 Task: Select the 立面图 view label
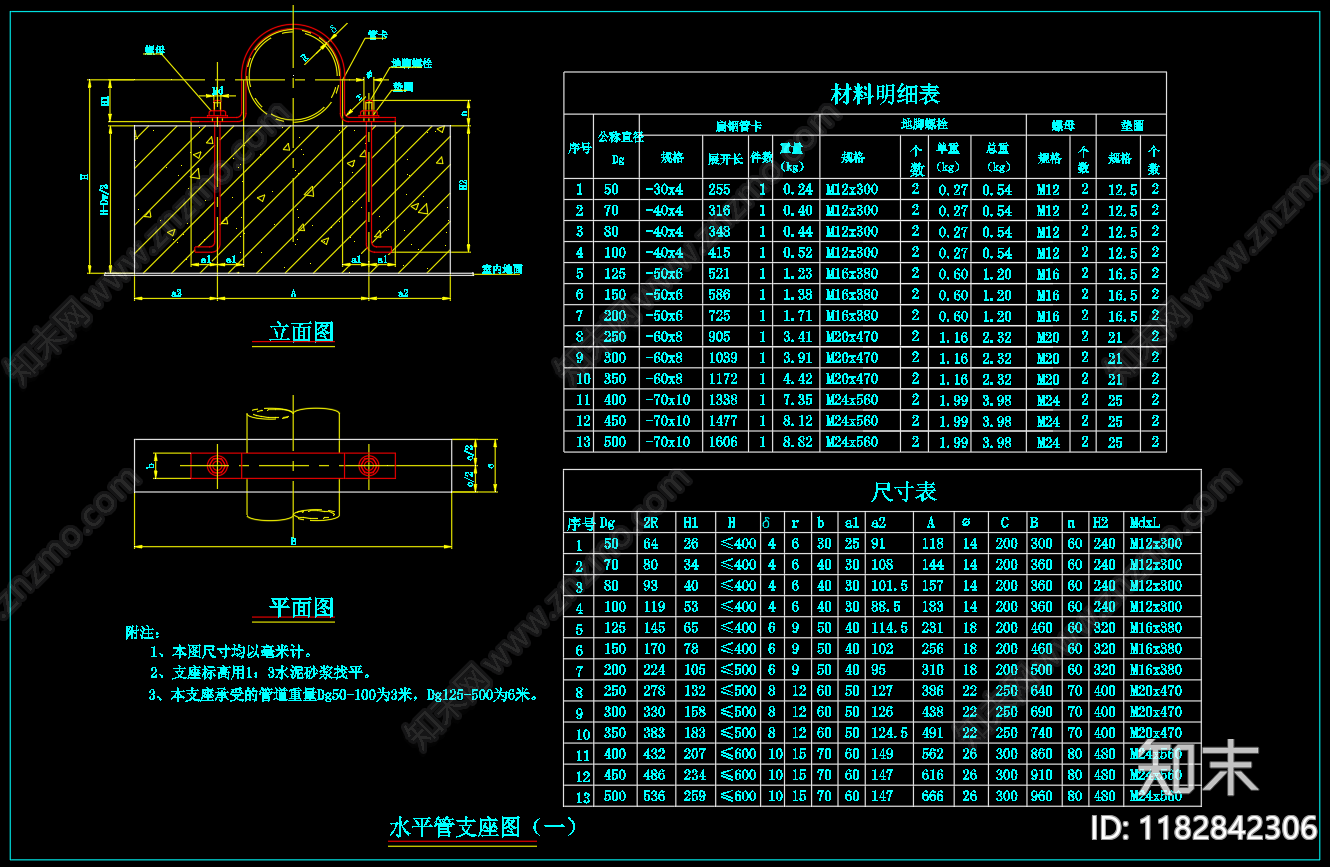301,332
